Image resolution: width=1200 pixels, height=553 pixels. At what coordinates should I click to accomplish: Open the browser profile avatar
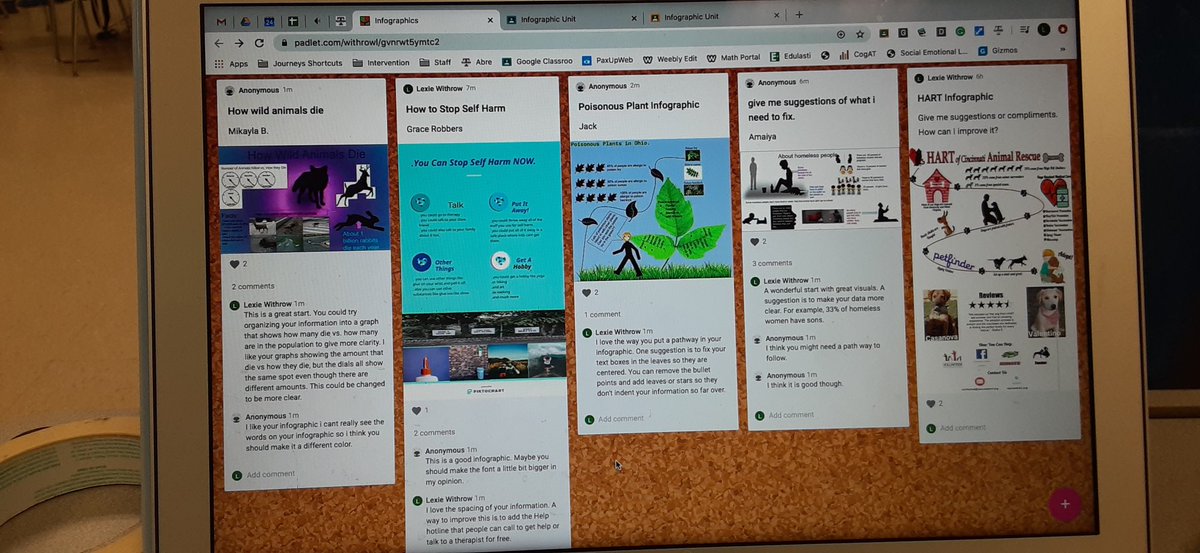pos(1043,30)
